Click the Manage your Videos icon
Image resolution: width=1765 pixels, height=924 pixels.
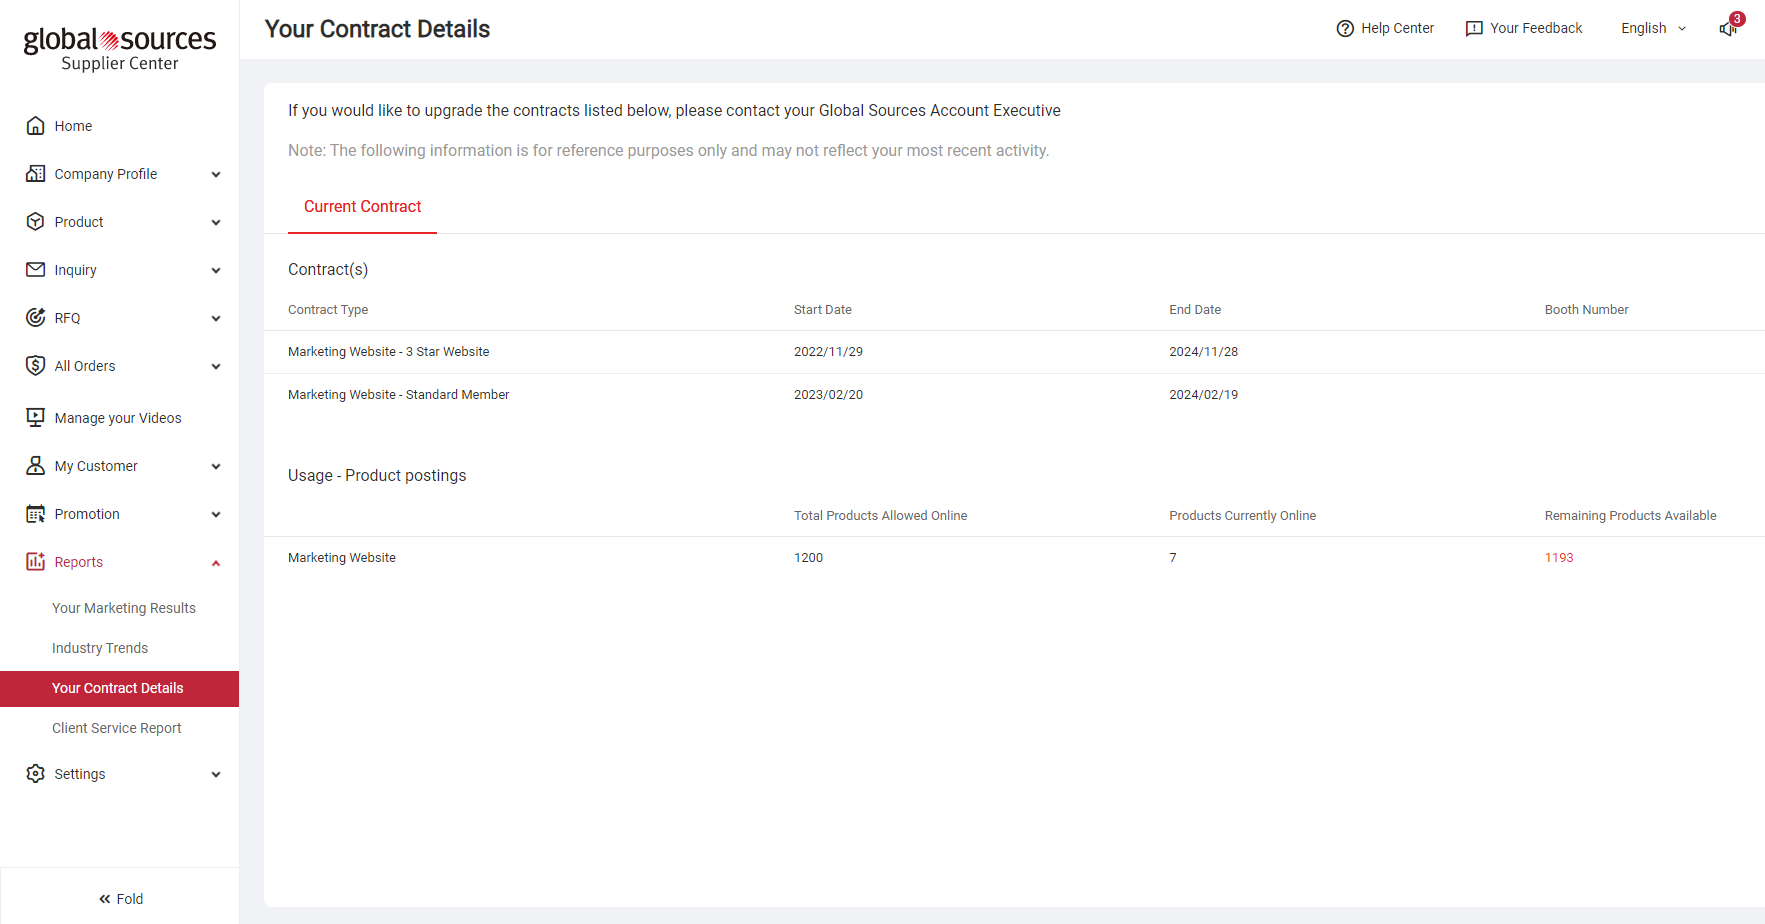click(x=36, y=418)
